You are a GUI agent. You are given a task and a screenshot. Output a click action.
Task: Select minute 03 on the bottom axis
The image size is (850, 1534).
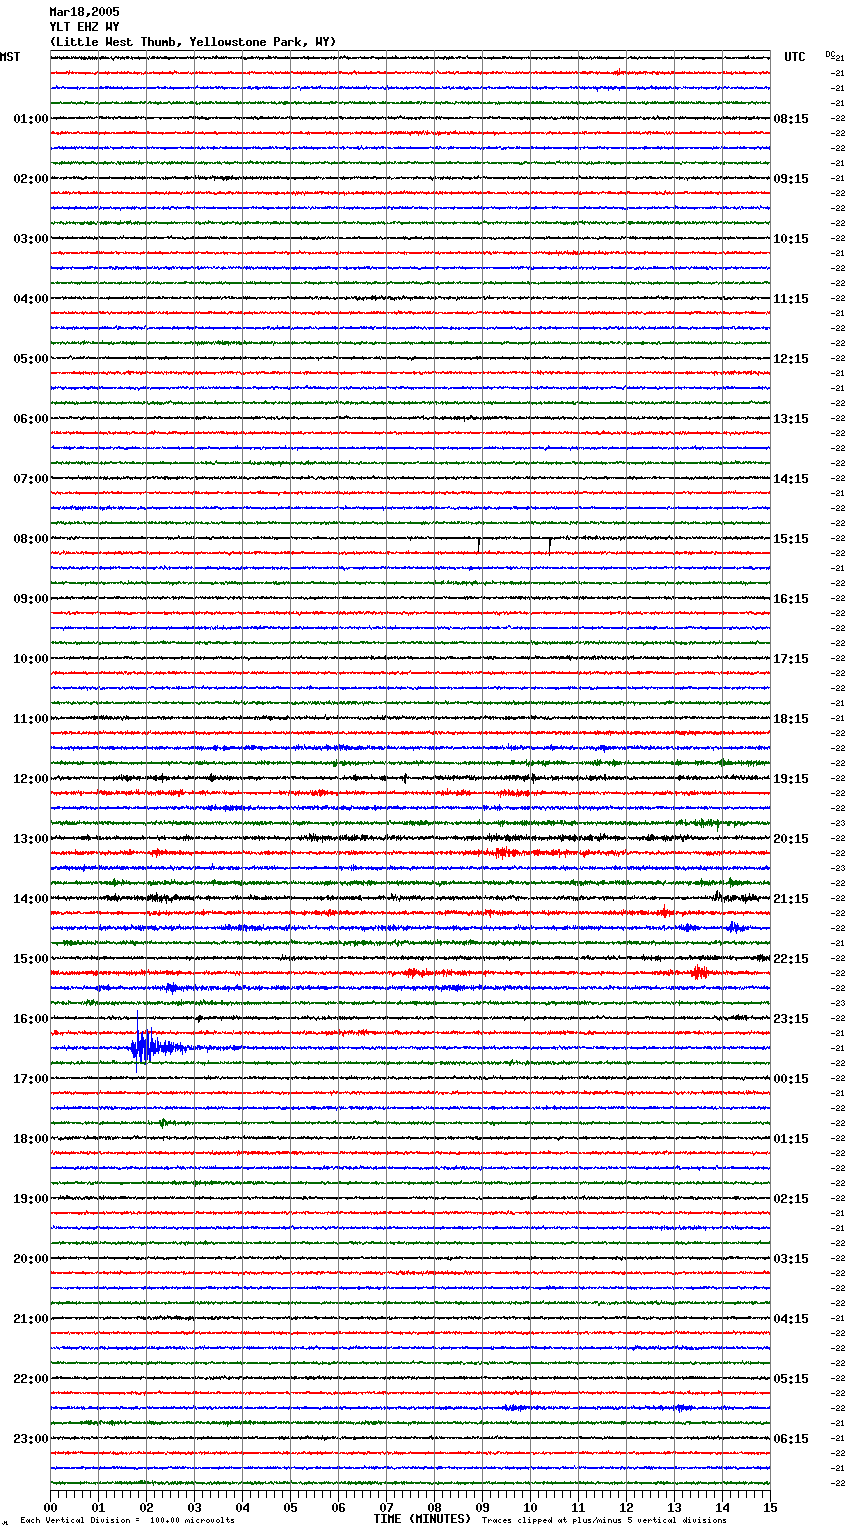pos(194,1507)
